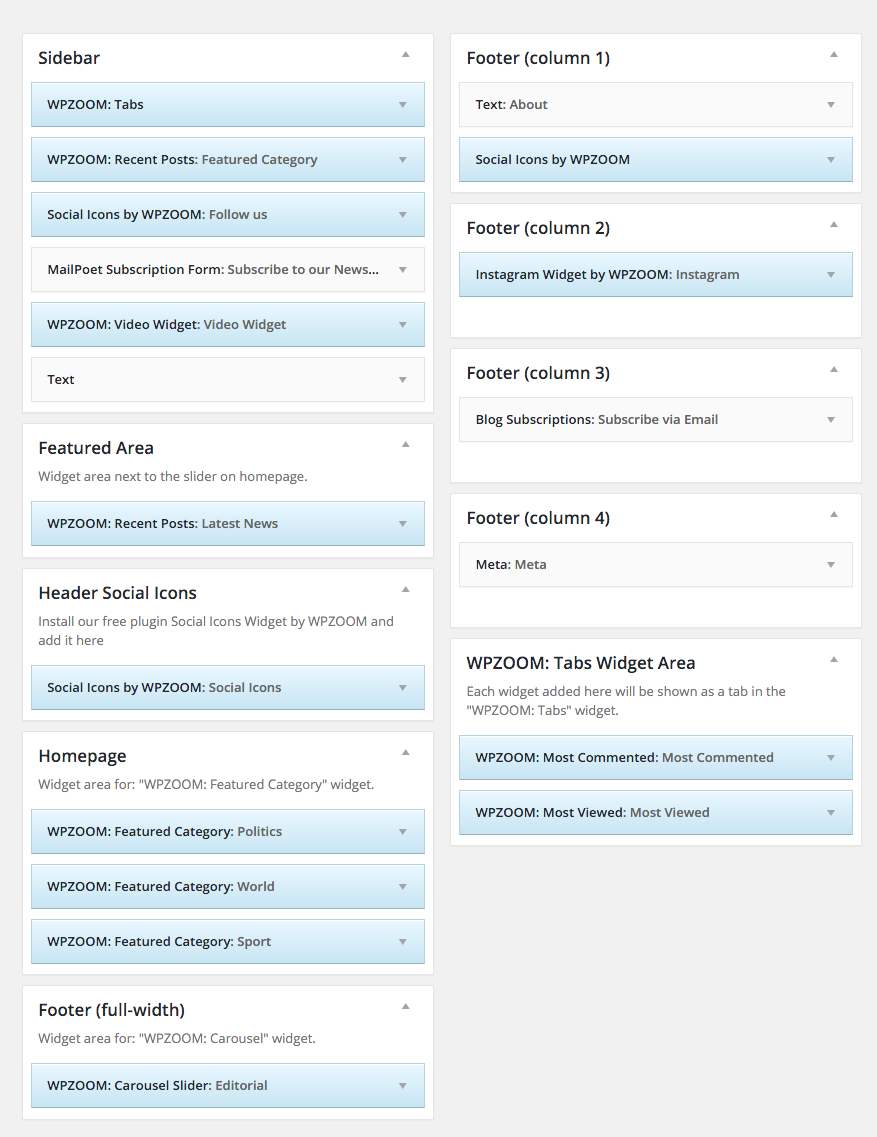Collapse the Homepage widget area arrow
Viewport: 877px width, 1137px height.
pyautogui.click(x=405, y=753)
